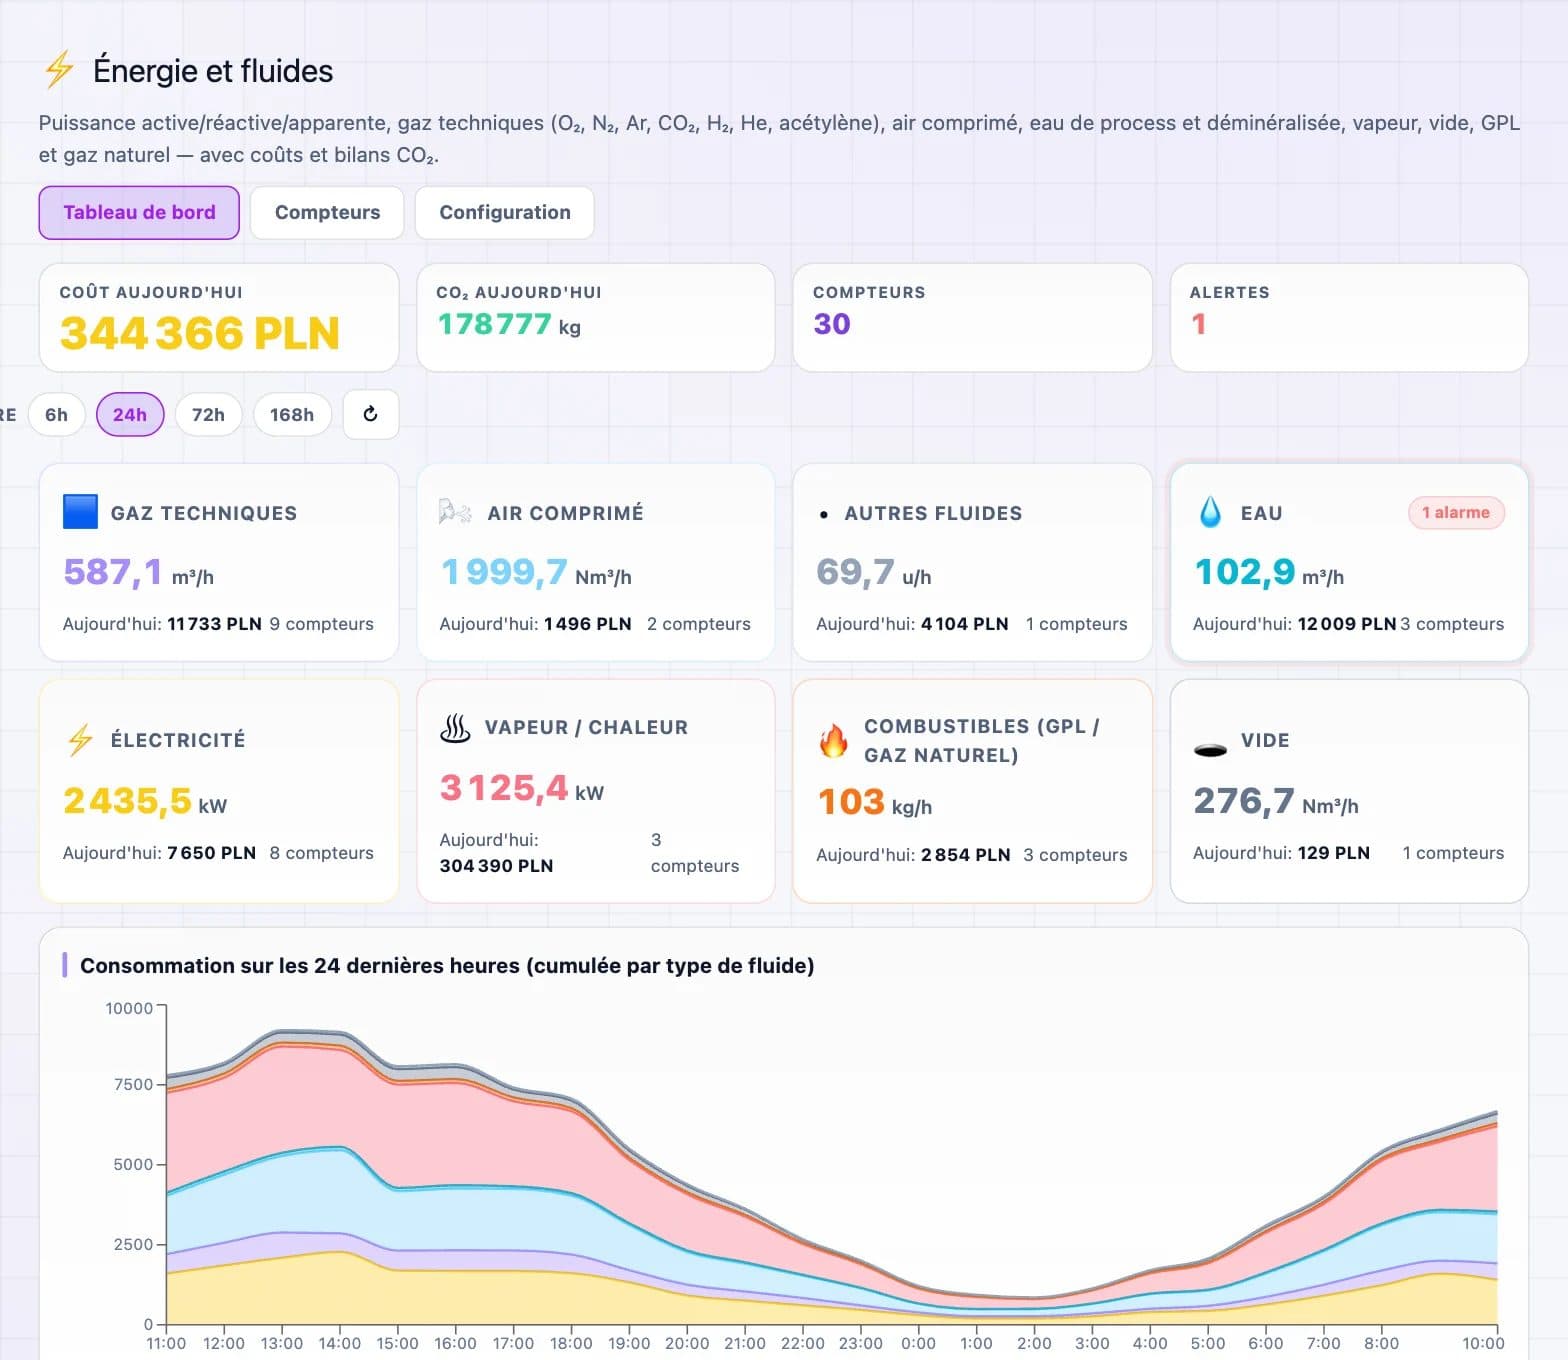Click the blue square Gaz Techniques icon
1568x1360 pixels.
point(80,512)
